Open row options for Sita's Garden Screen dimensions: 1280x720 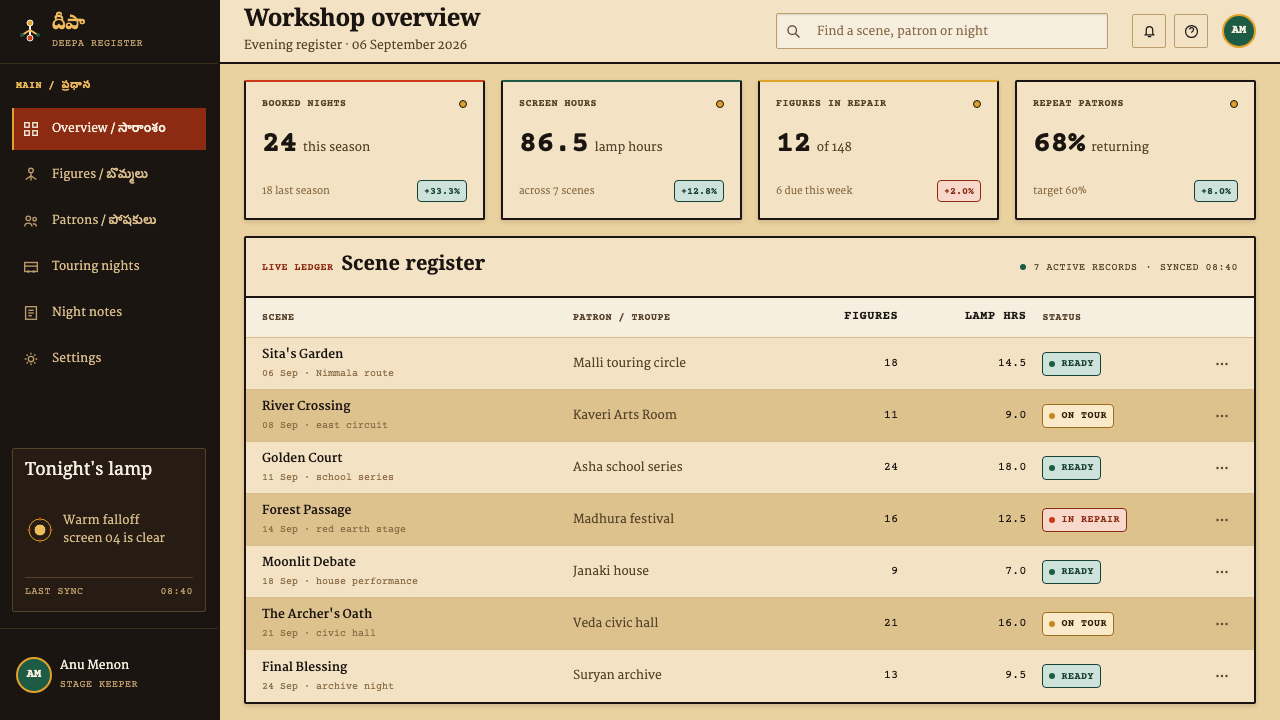pyautogui.click(x=1222, y=364)
